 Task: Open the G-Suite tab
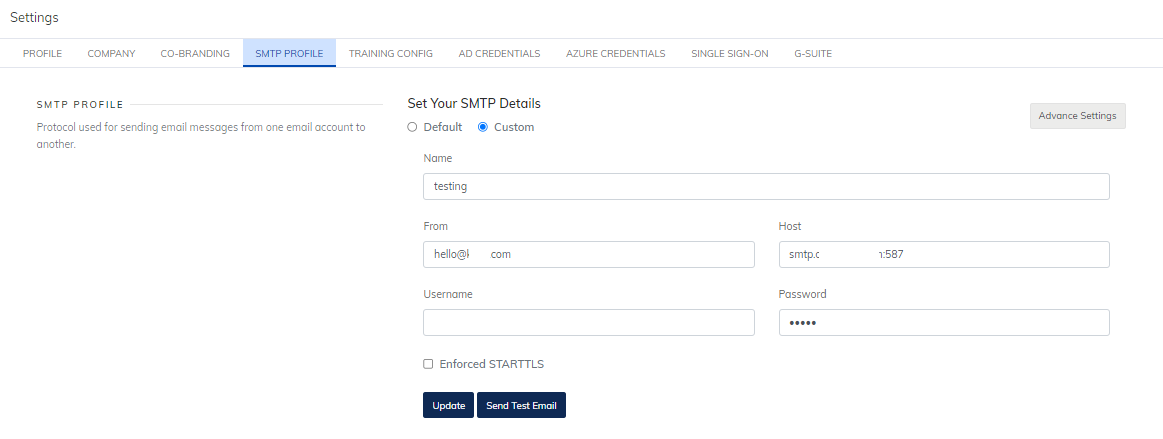tap(813, 53)
